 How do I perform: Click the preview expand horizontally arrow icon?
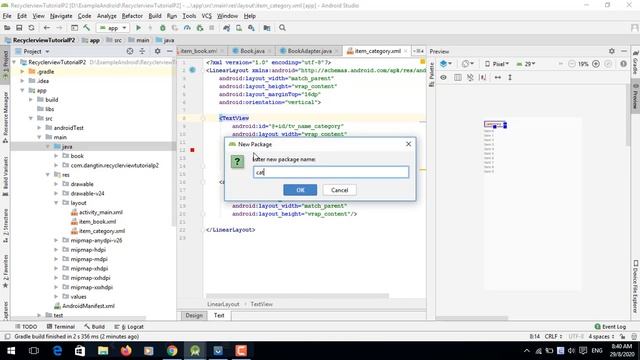(x=498, y=77)
